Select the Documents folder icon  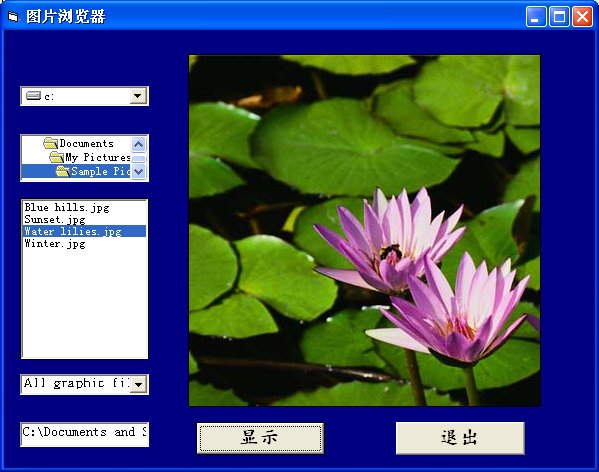(51, 144)
